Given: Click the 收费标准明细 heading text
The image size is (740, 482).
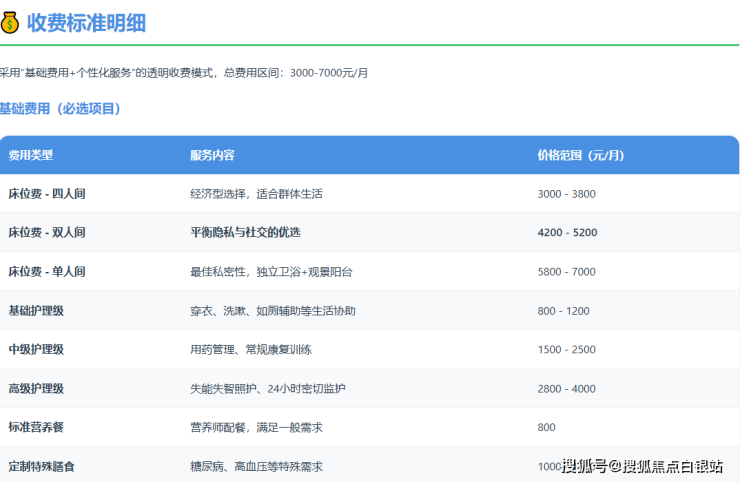Looking at the screenshot, I should (x=86, y=22).
